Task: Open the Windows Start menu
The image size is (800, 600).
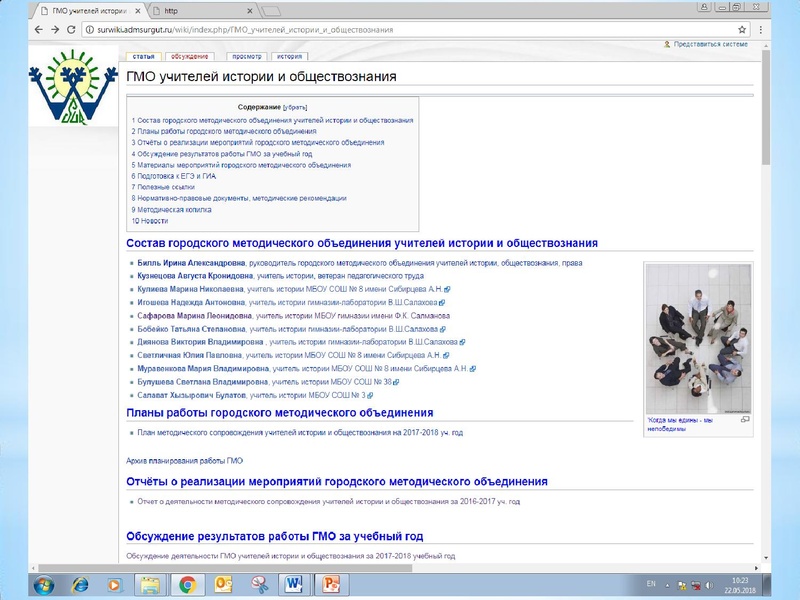Action: (x=44, y=584)
